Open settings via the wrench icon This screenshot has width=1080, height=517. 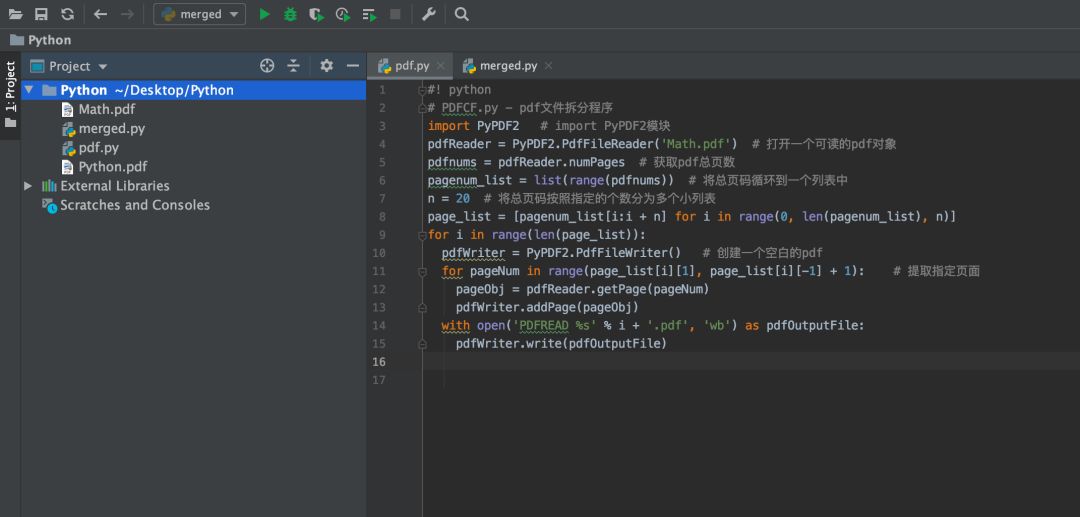pos(429,14)
